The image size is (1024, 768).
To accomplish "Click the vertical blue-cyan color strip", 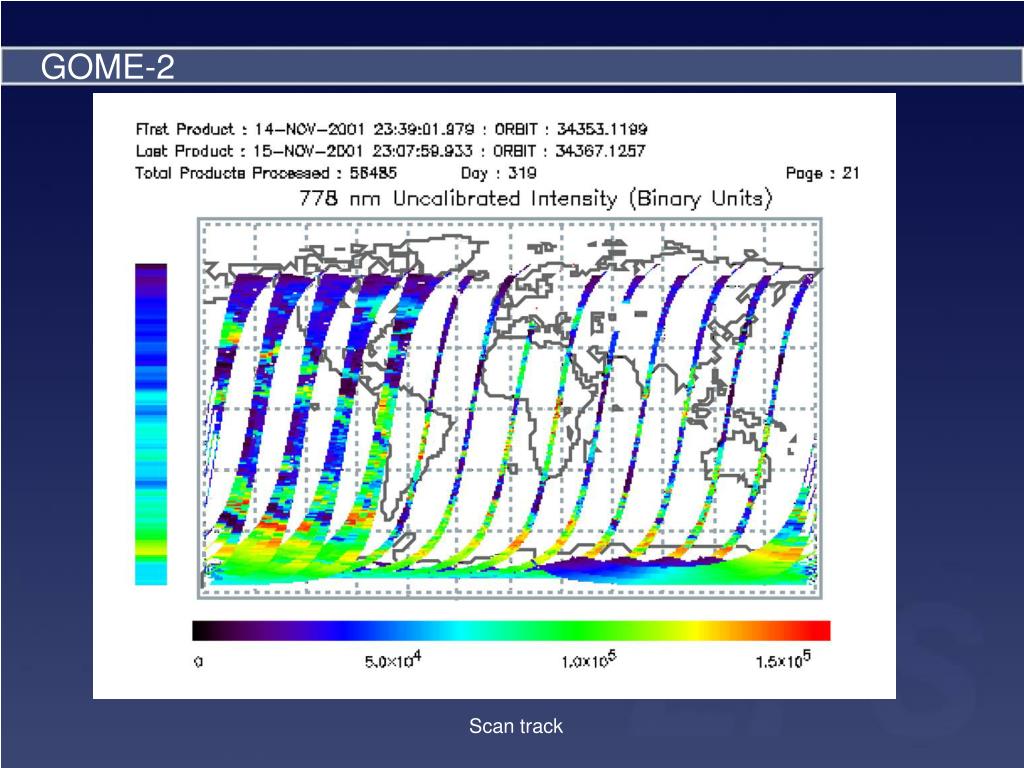I will 151,424.
